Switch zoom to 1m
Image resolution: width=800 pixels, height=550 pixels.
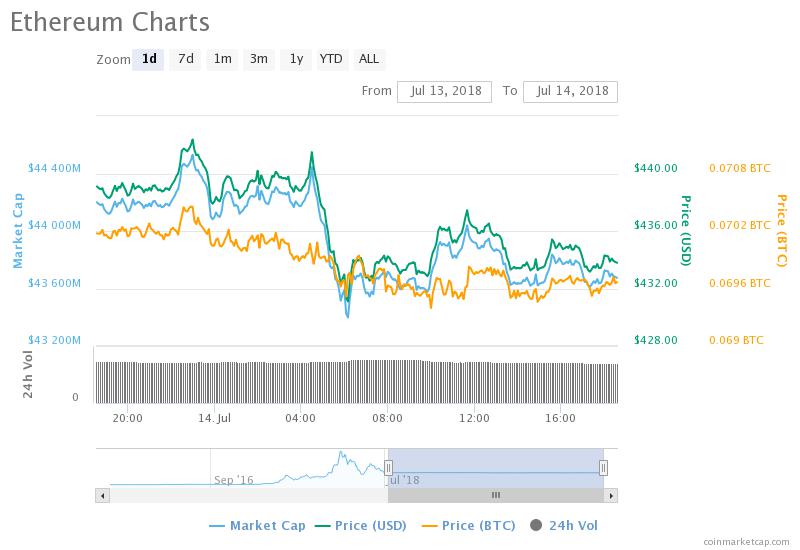(x=222, y=59)
